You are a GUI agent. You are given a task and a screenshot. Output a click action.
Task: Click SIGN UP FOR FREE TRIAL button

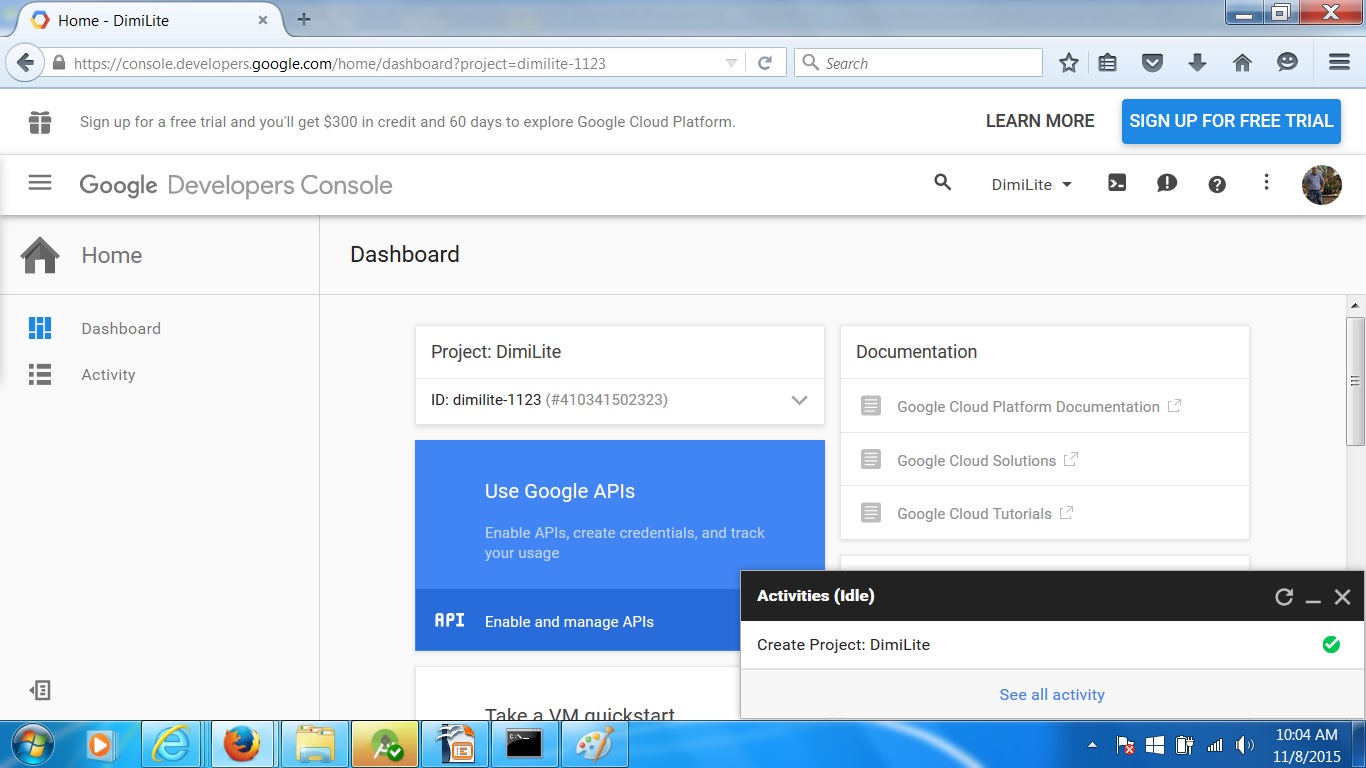coord(1231,121)
